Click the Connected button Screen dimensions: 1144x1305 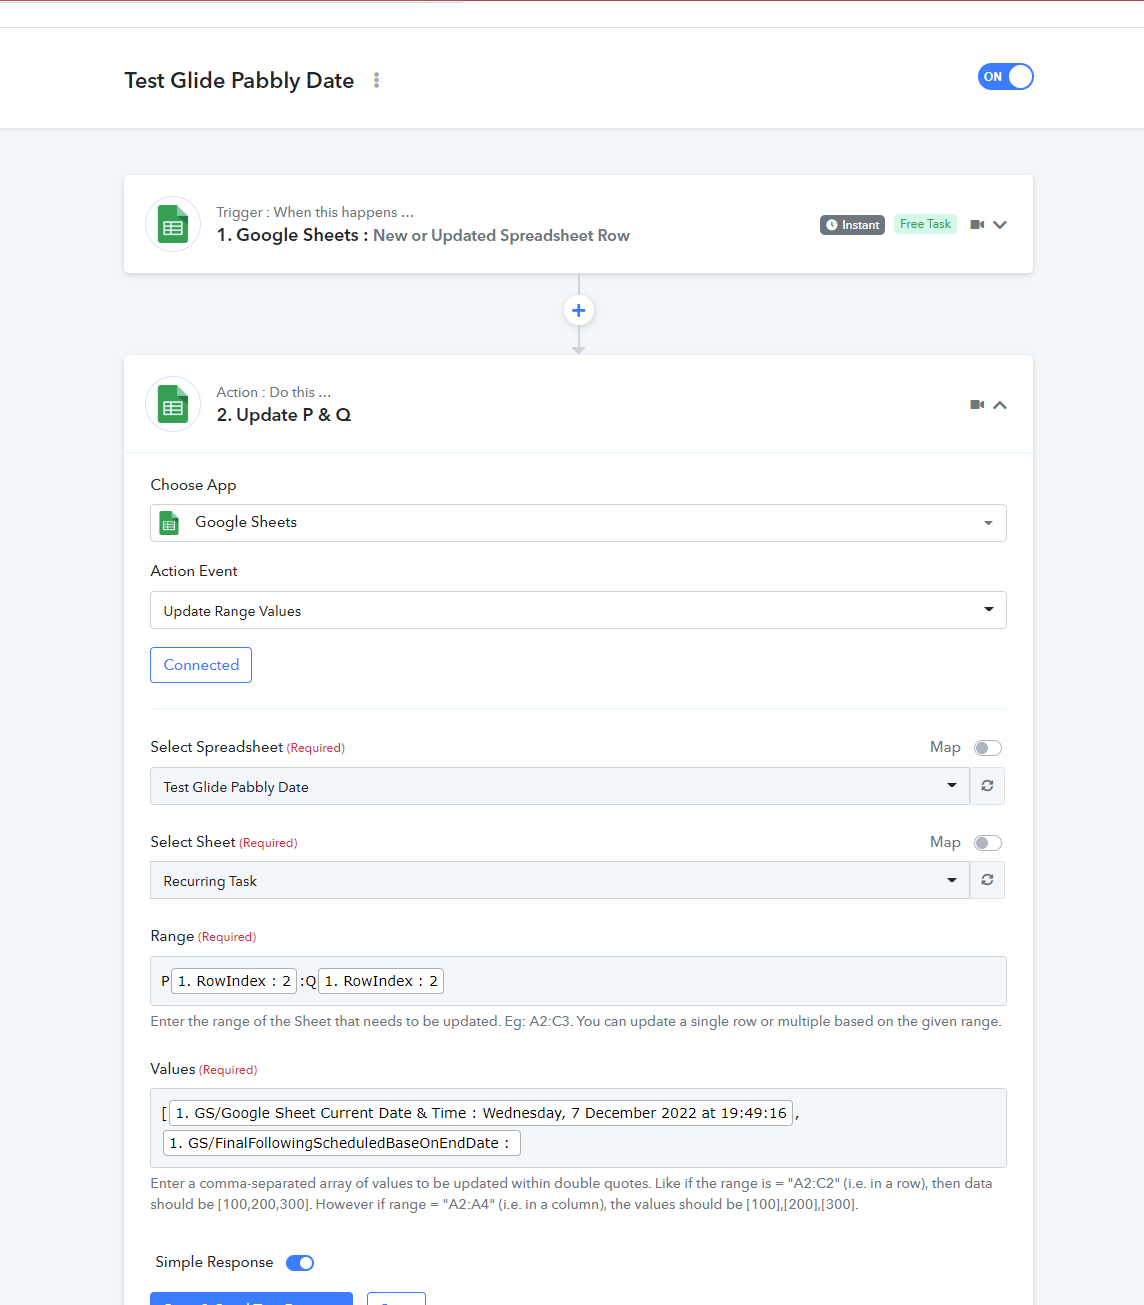click(x=201, y=665)
